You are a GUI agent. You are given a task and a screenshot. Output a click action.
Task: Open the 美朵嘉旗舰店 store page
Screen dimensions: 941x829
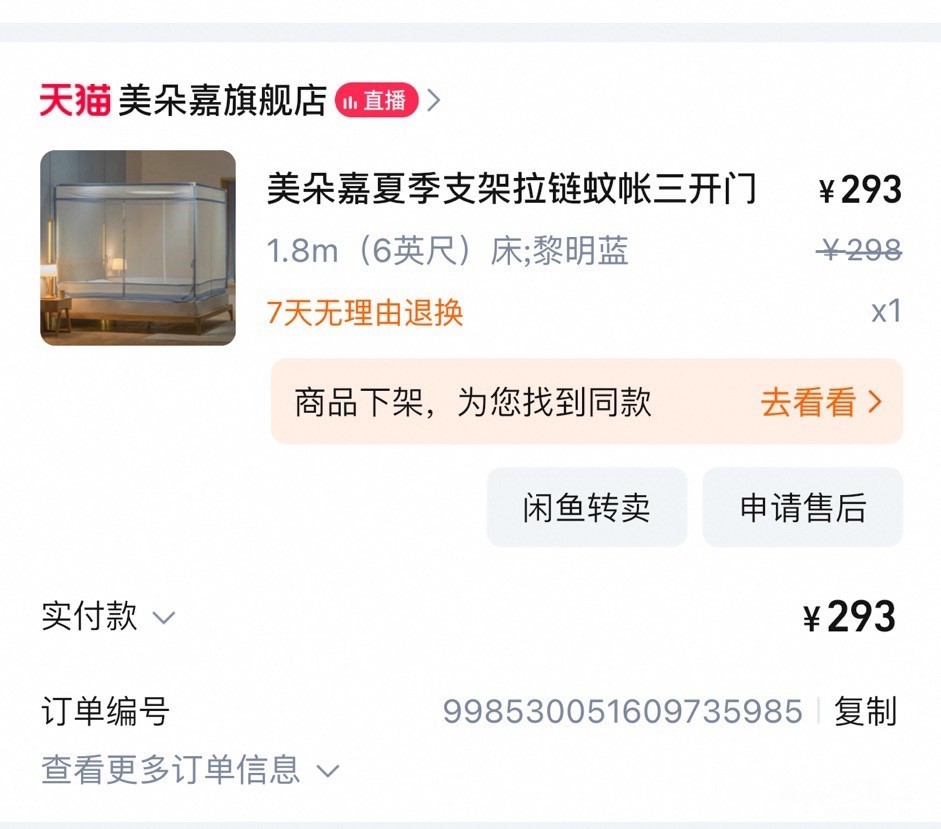click(x=222, y=100)
